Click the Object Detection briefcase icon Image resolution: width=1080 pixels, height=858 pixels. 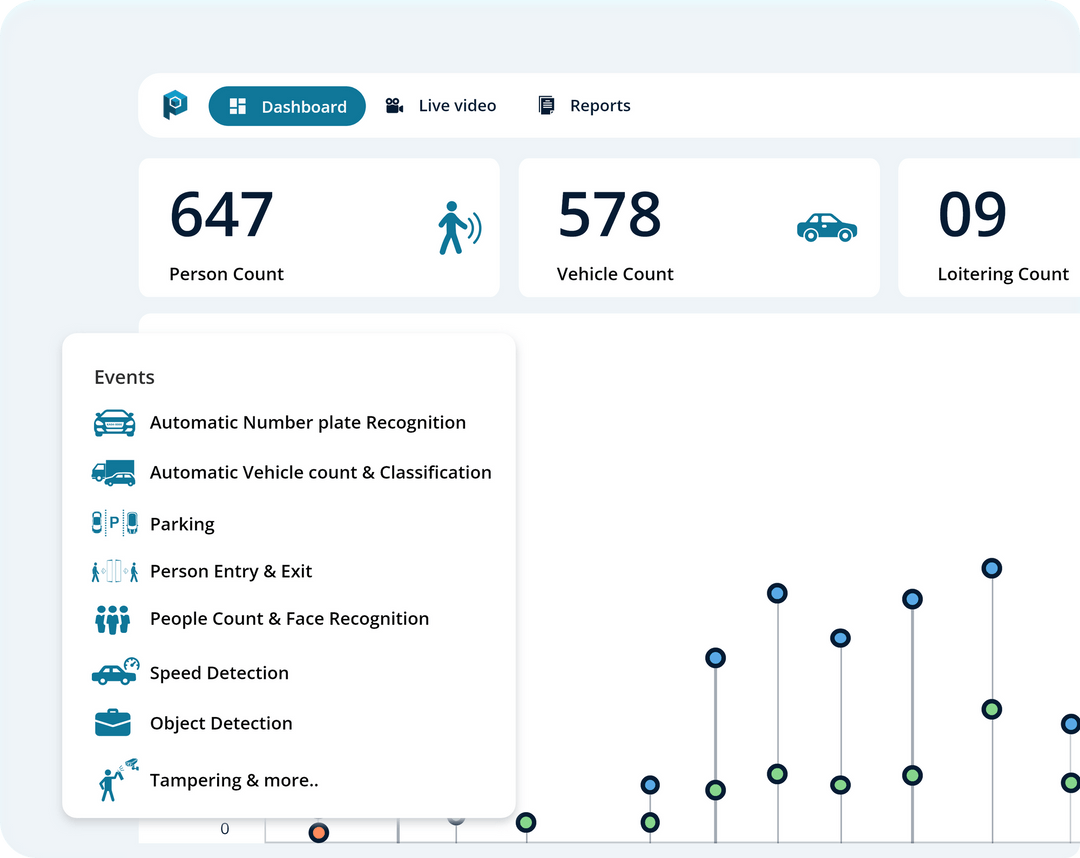click(112, 722)
